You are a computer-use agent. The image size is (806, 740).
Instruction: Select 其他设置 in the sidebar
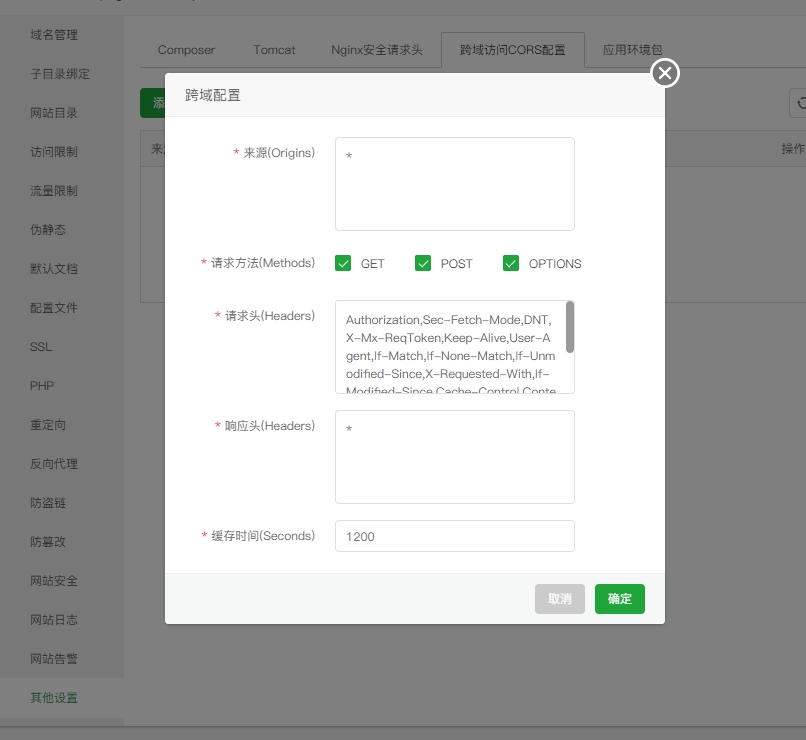tap(53, 698)
